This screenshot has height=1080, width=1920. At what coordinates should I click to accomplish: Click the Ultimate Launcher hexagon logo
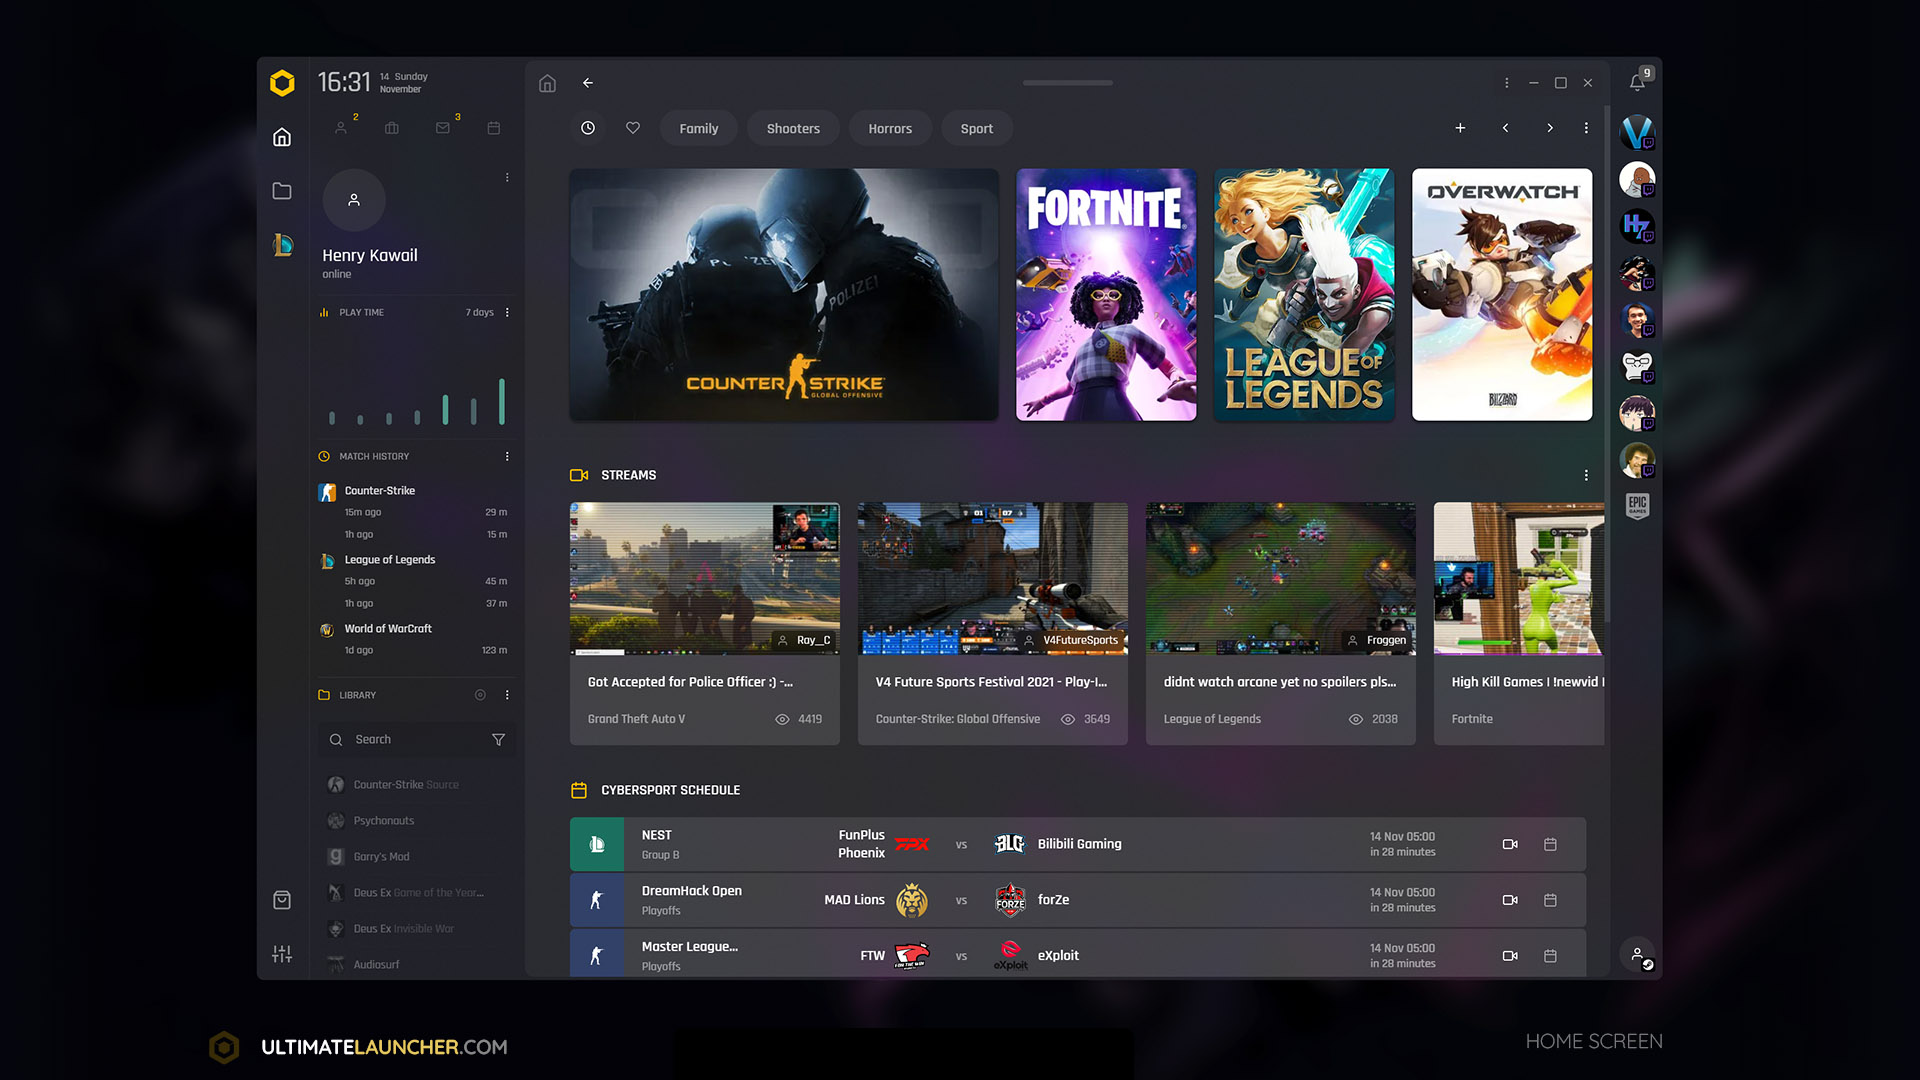pyautogui.click(x=282, y=83)
